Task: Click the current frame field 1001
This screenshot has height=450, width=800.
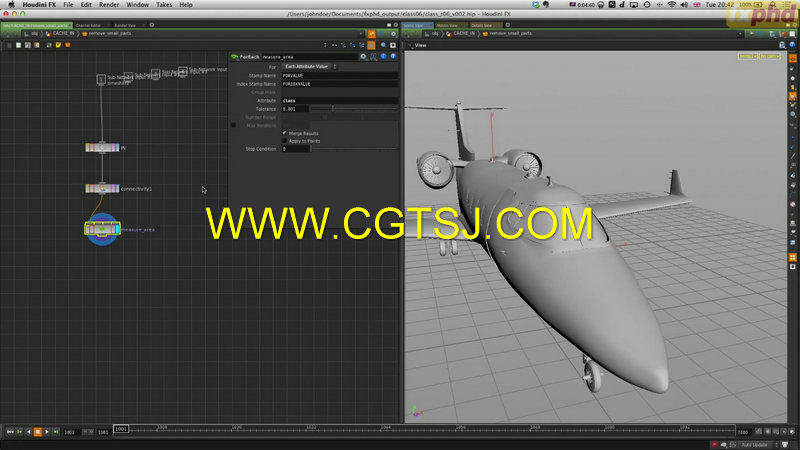Action: pos(70,432)
